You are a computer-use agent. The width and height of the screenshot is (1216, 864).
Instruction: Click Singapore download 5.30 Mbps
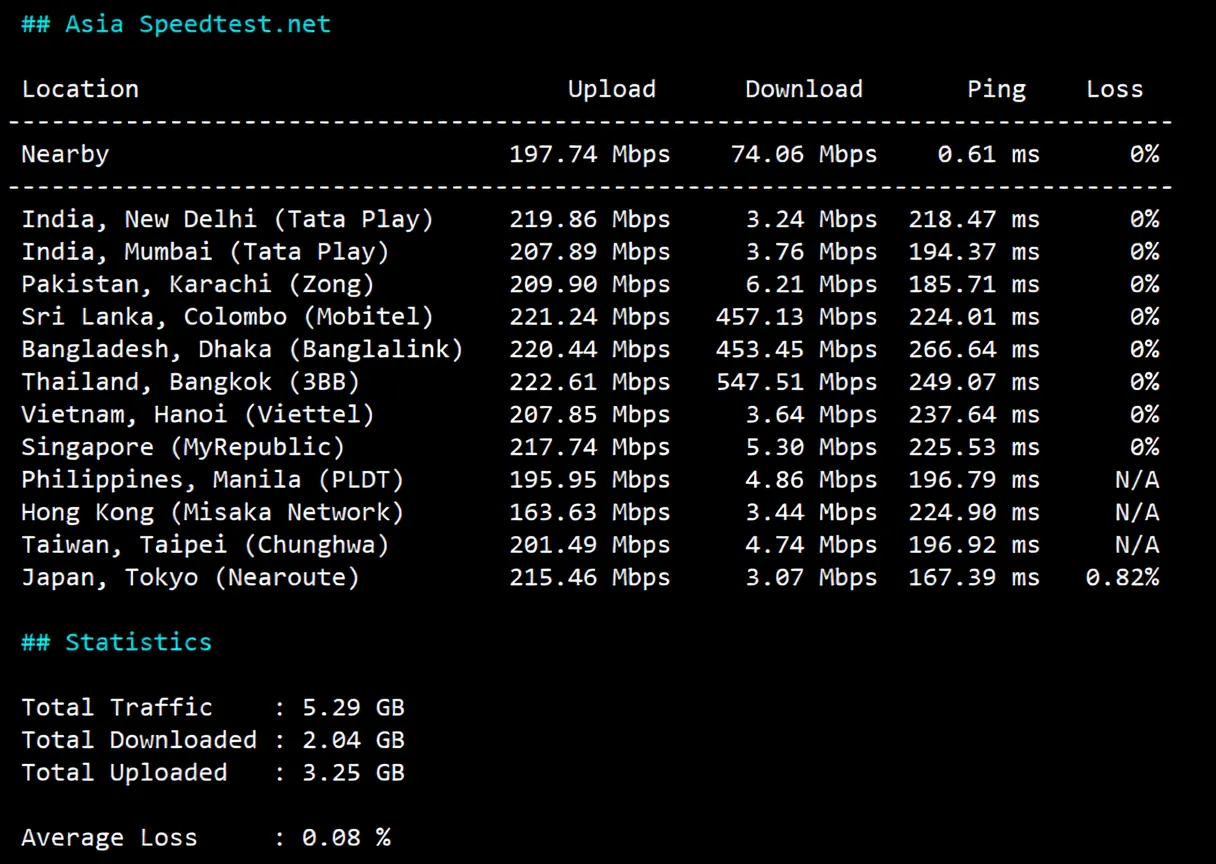(811, 447)
